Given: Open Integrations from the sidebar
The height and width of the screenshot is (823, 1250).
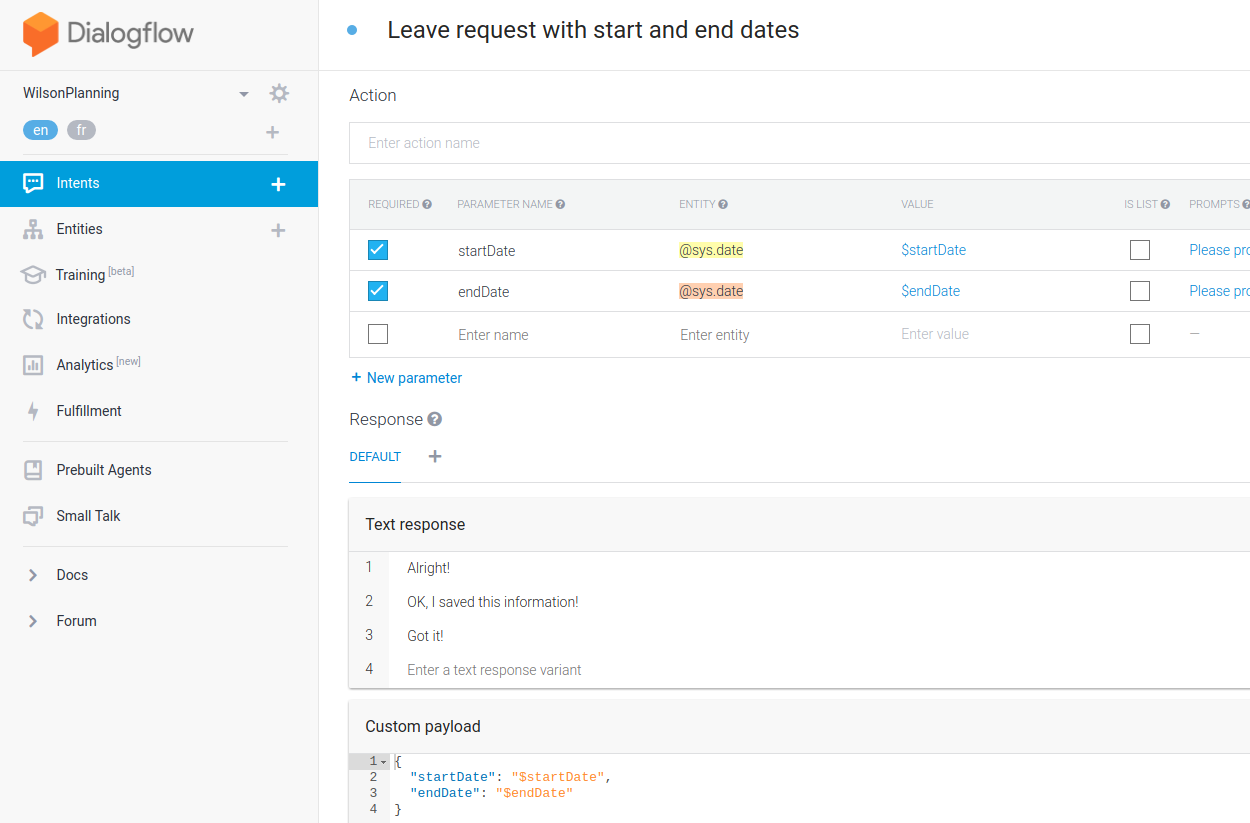Looking at the screenshot, I should click(x=93, y=319).
